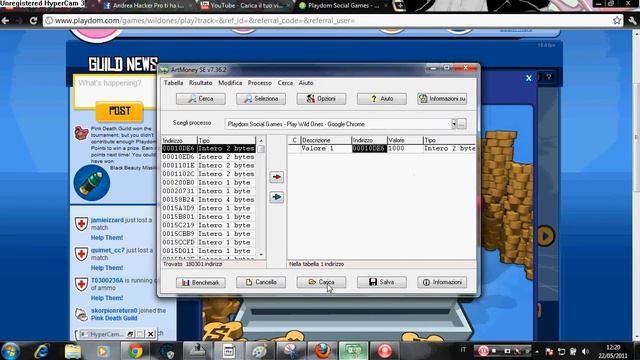640x360 pixels.
Task: Click the Chrome wrench menu icon
Action: click(633, 20)
